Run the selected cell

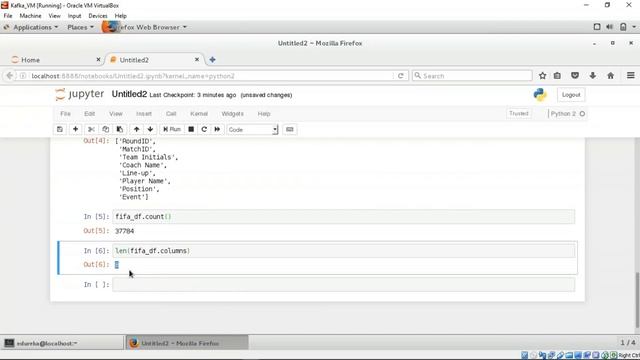coord(172,129)
